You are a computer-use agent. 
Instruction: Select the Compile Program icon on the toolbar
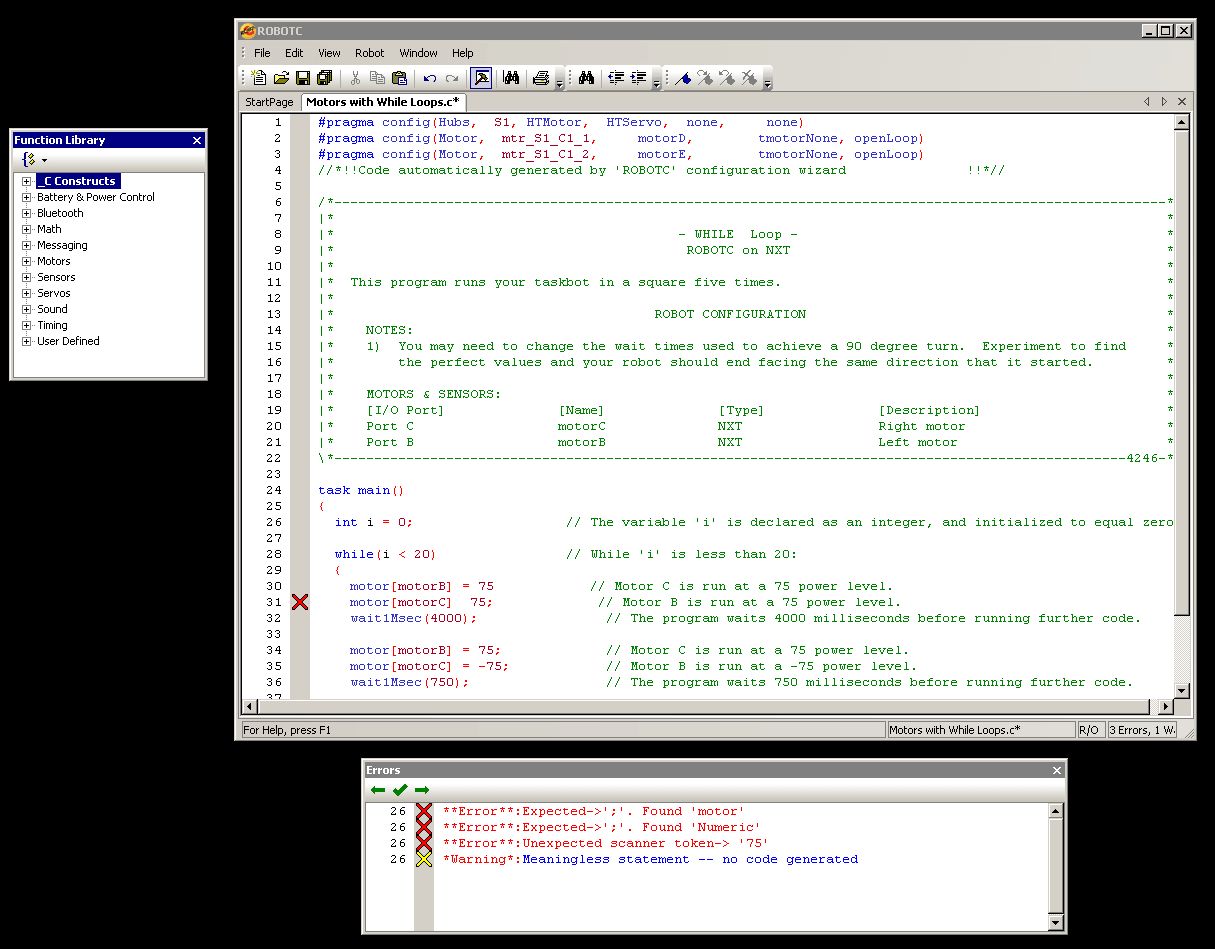point(481,77)
